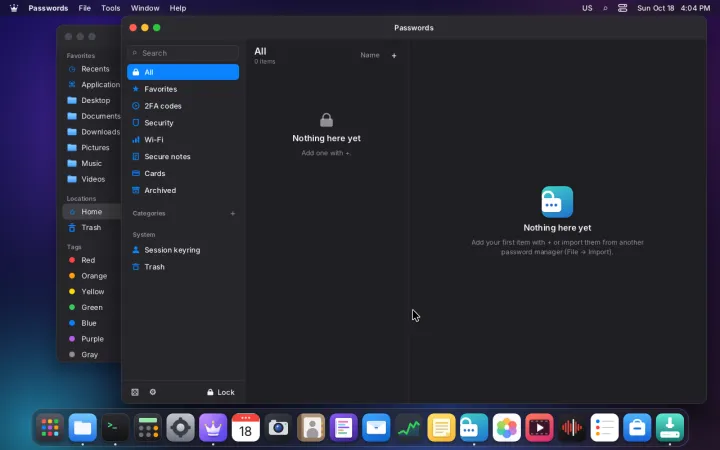Open Trash in Files window
Viewport: 720px width, 450px height.
coord(91,227)
